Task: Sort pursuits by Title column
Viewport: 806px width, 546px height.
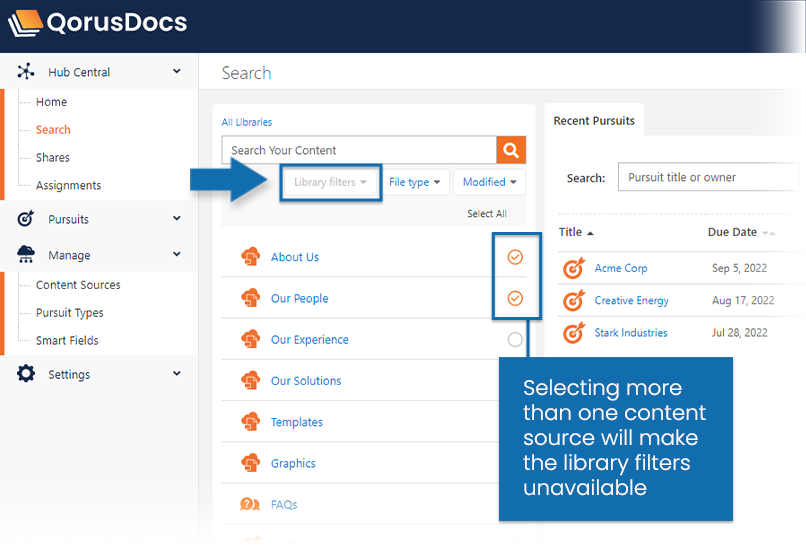Action: 576,232
